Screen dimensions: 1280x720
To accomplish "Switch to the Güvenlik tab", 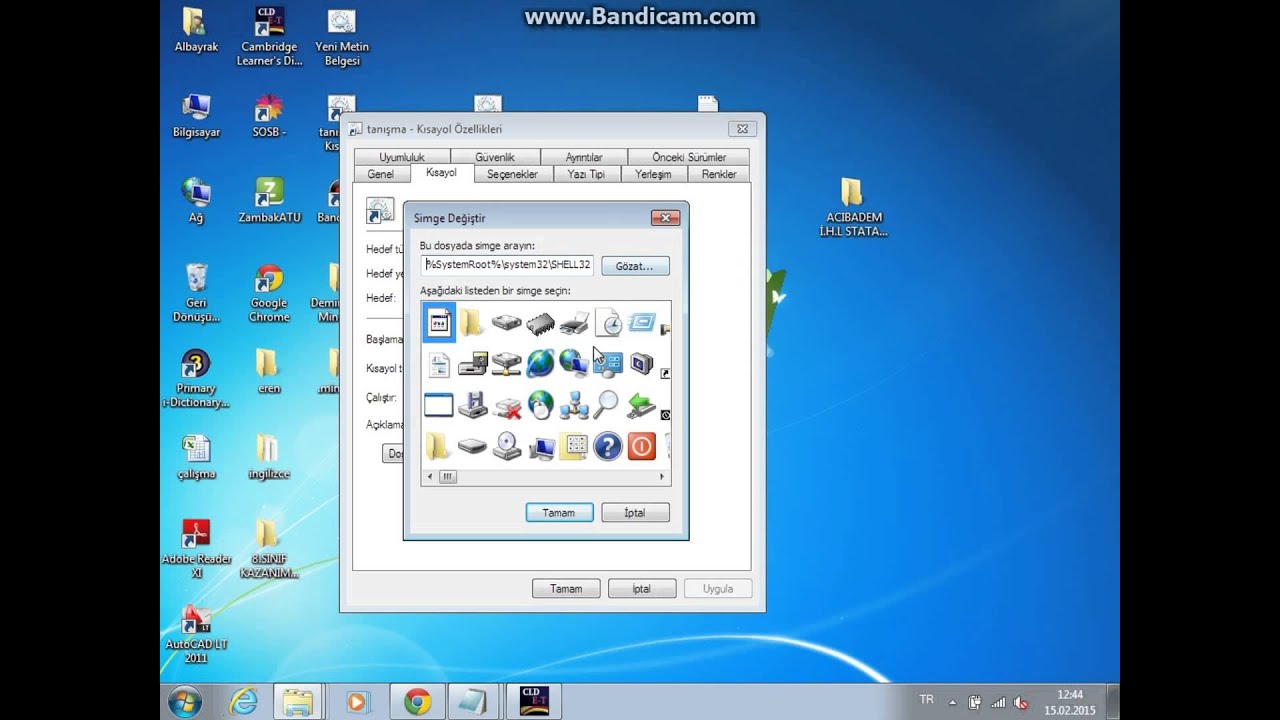I will [495, 157].
